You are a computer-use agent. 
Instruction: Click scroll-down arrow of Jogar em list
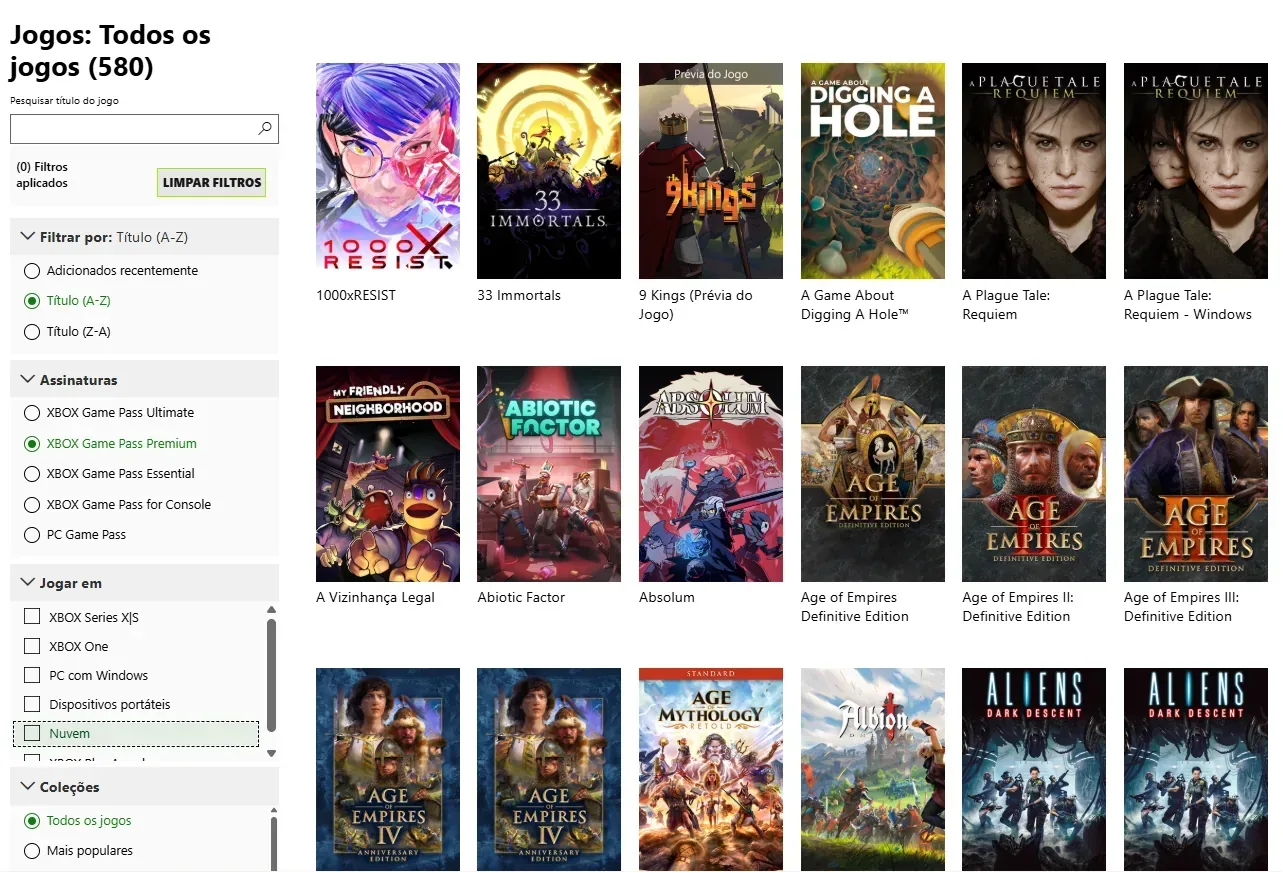tap(271, 754)
